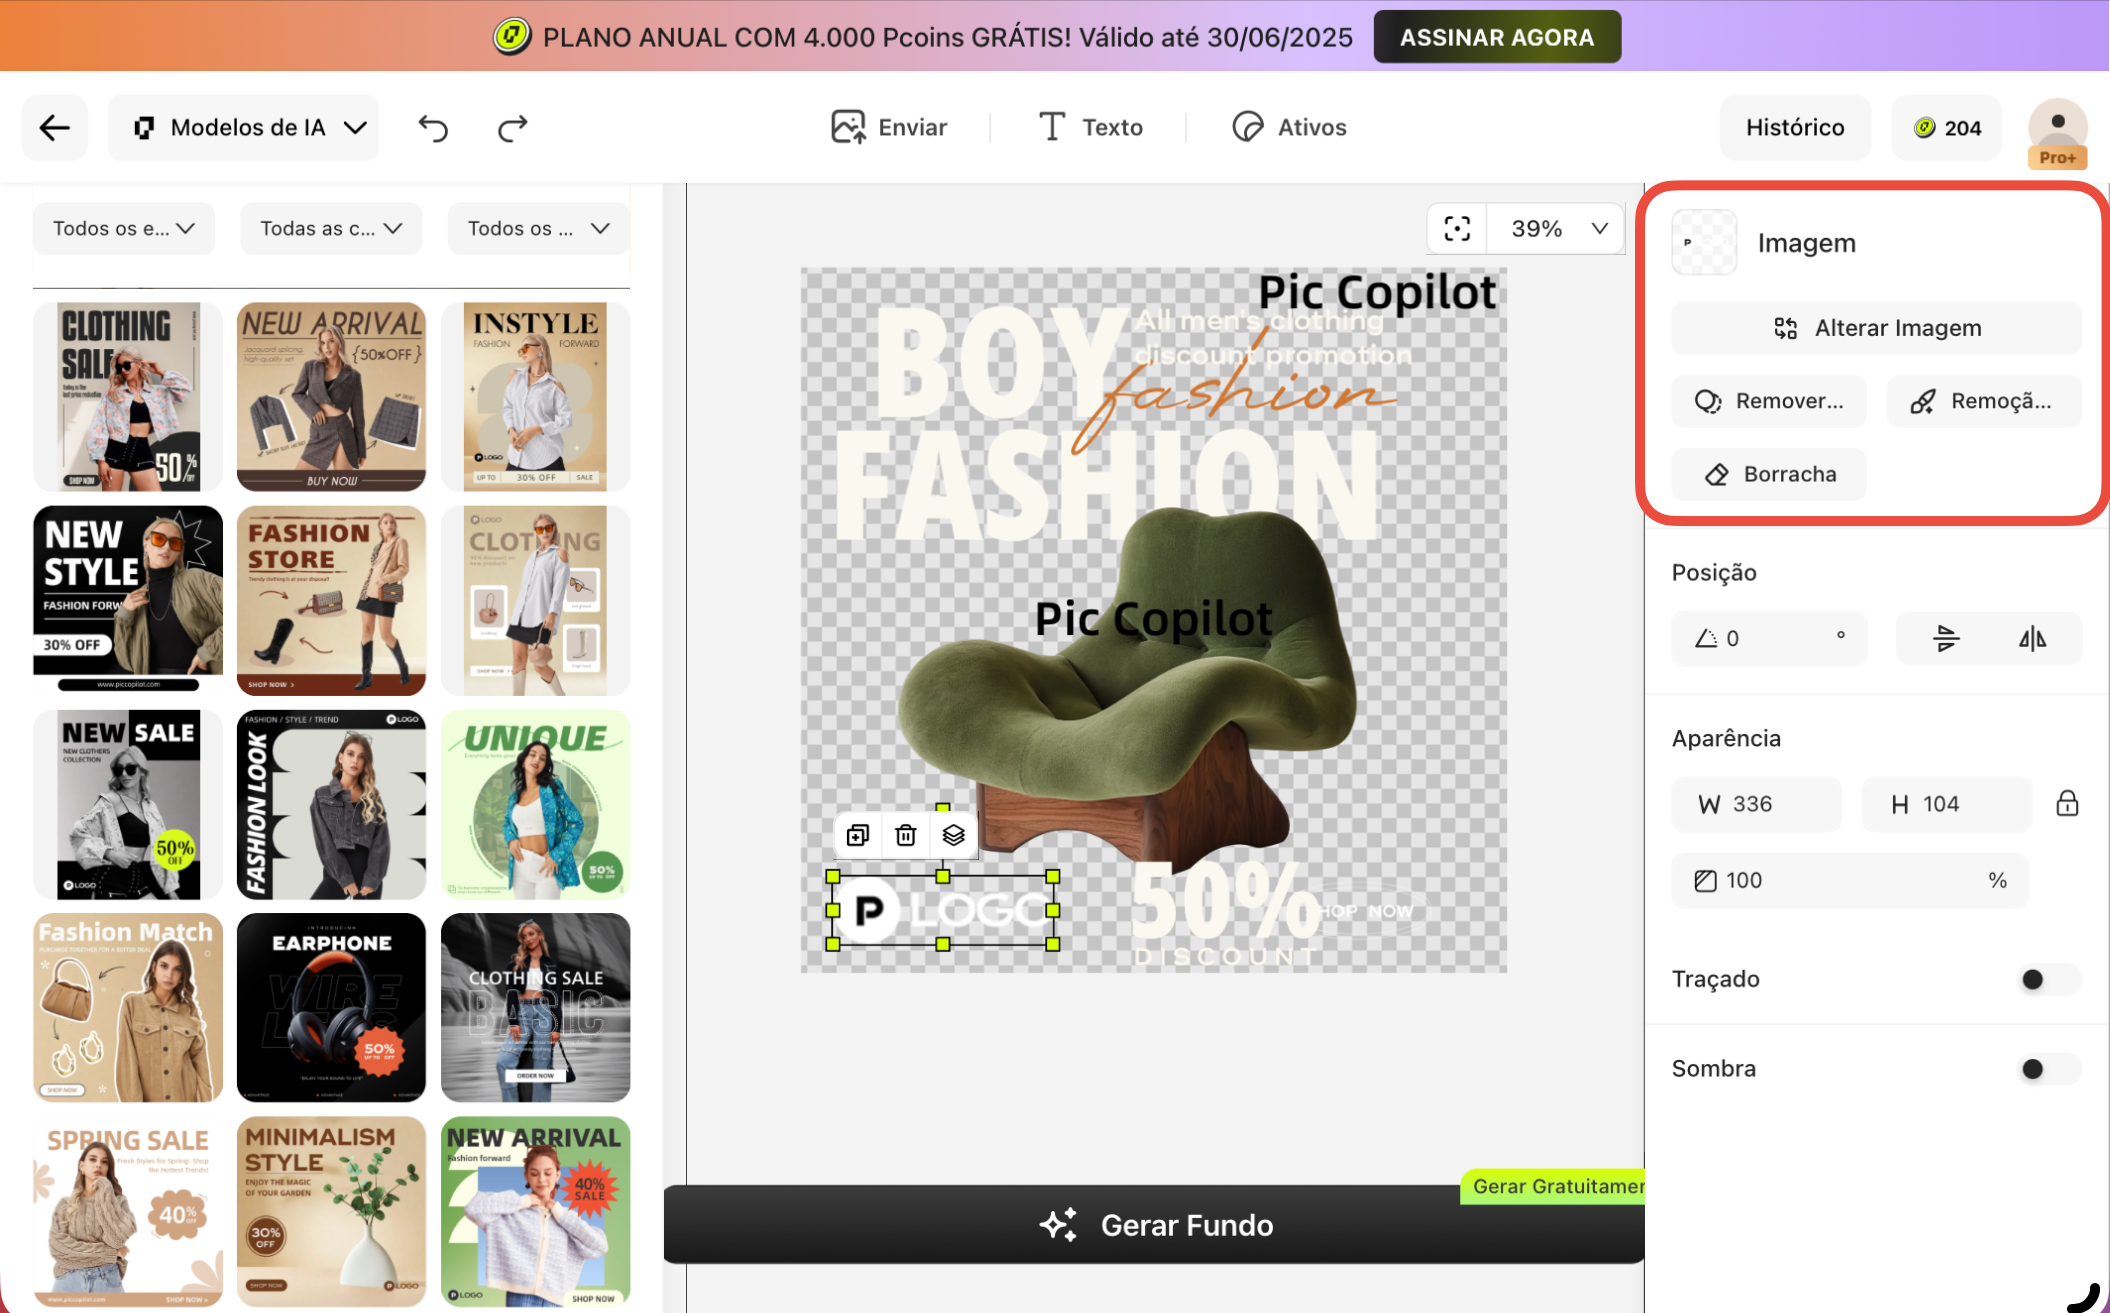Click the fit-to-screen focus icon

[x=1457, y=229]
